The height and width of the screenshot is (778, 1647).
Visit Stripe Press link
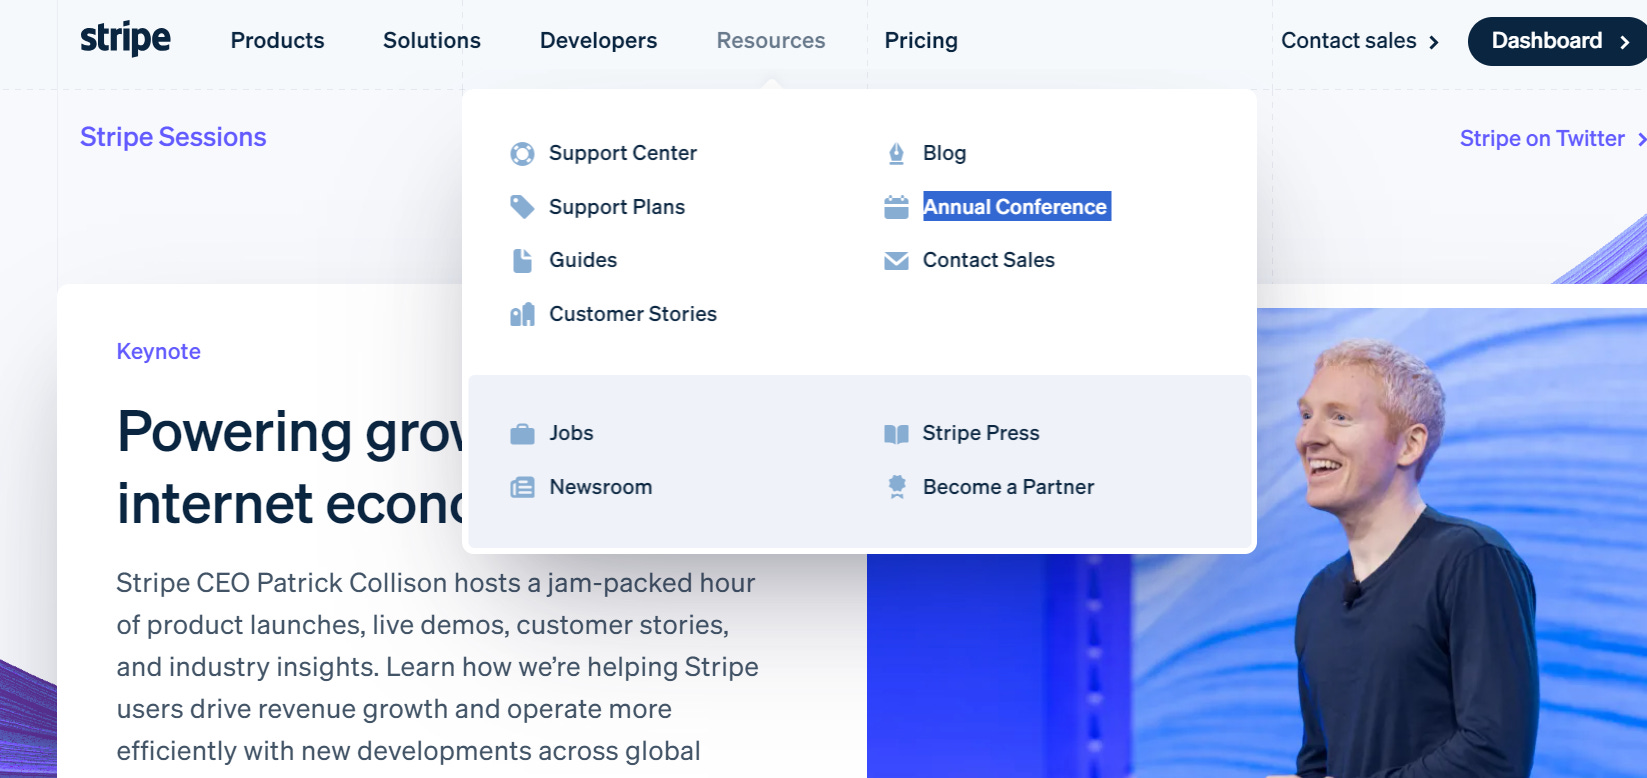click(981, 433)
